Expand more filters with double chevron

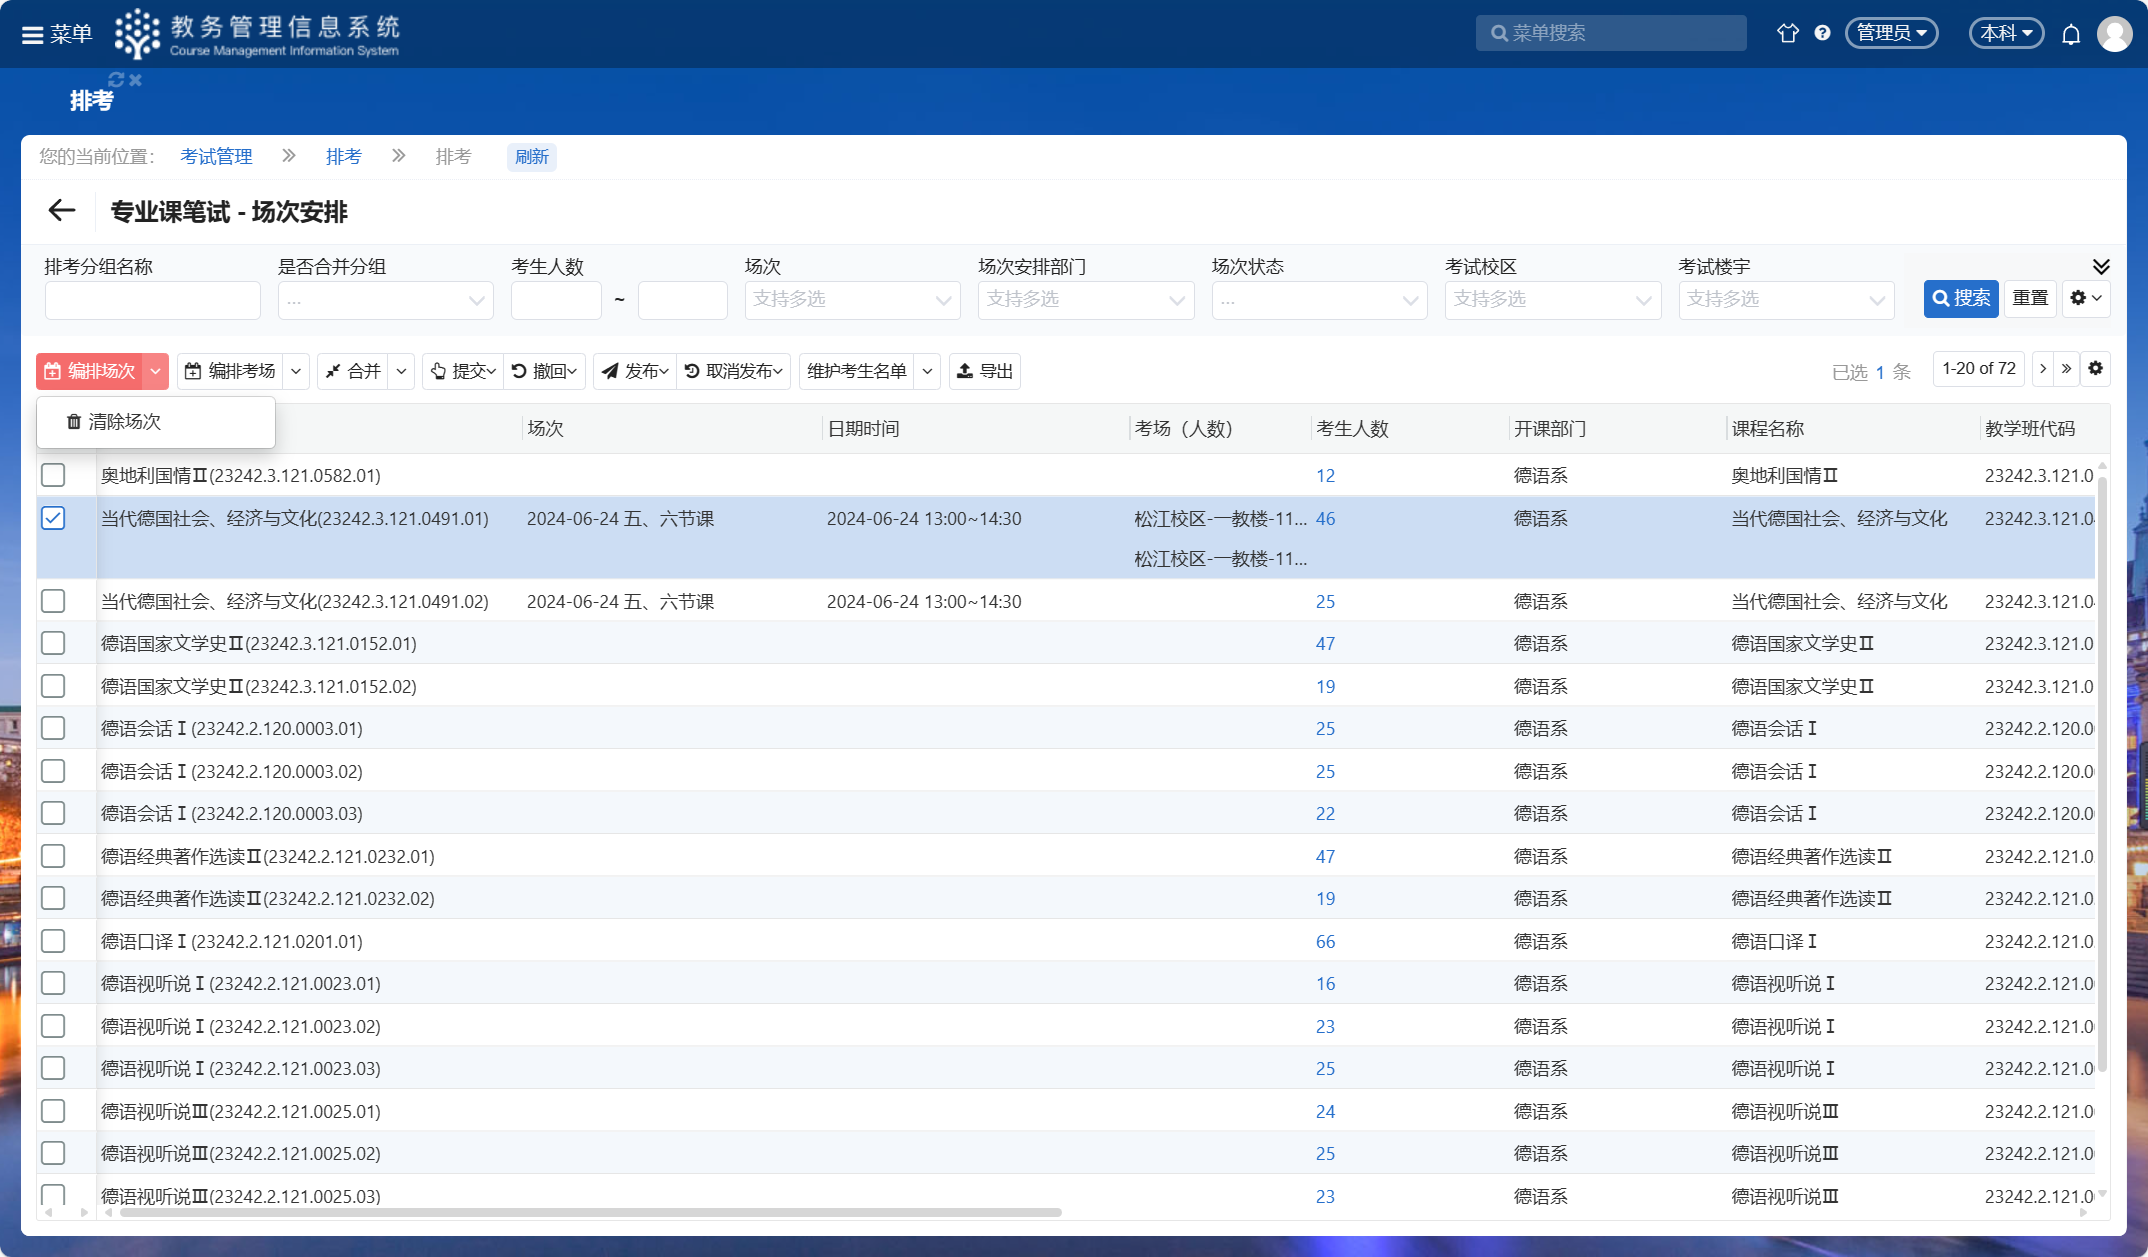tap(2101, 266)
